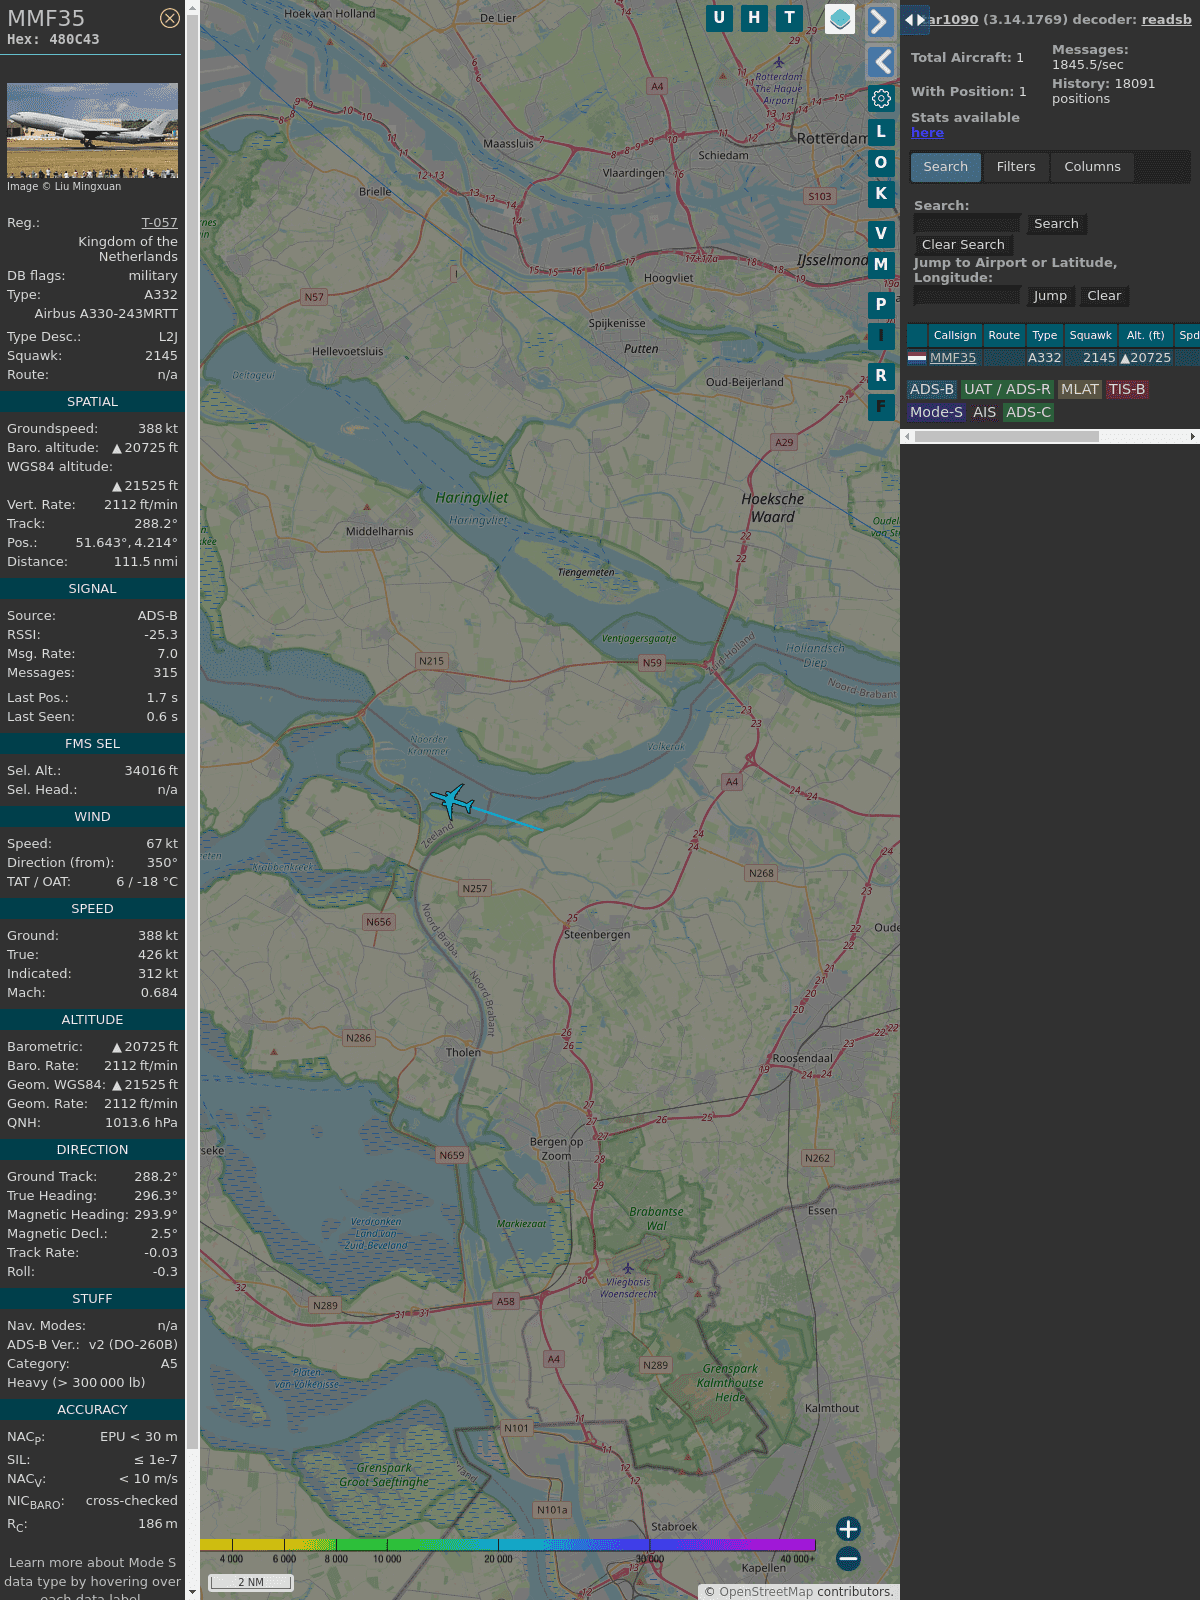The image size is (1200, 1600).
Task: Click the zoom in plus button
Action: (x=848, y=1528)
